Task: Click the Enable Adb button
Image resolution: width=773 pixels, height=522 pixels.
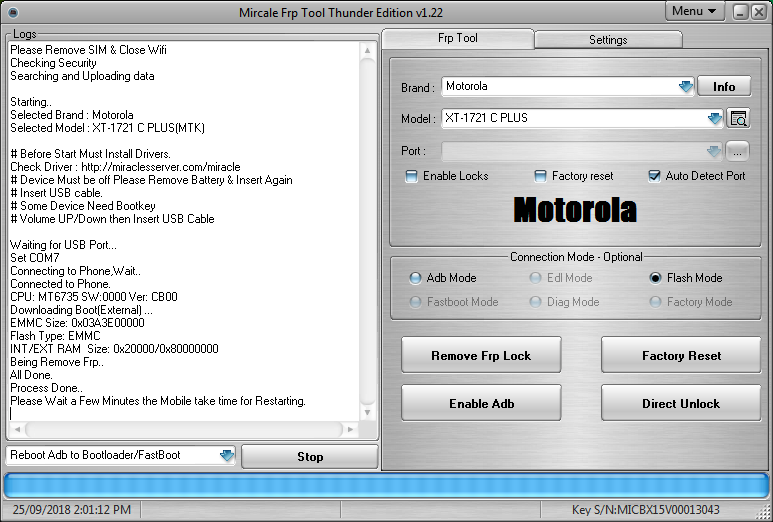Action: tap(481, 403)
